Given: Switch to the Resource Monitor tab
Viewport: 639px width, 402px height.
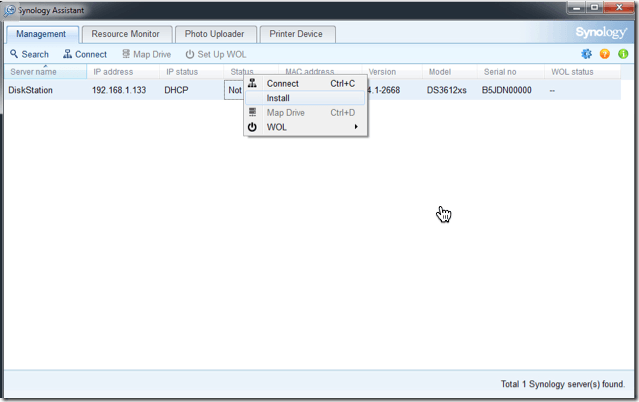Looking at the screenshot, I should tap(126, 34).
